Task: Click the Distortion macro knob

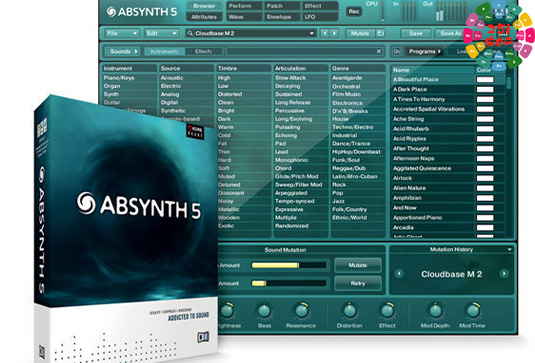Action: pos(350,310)
